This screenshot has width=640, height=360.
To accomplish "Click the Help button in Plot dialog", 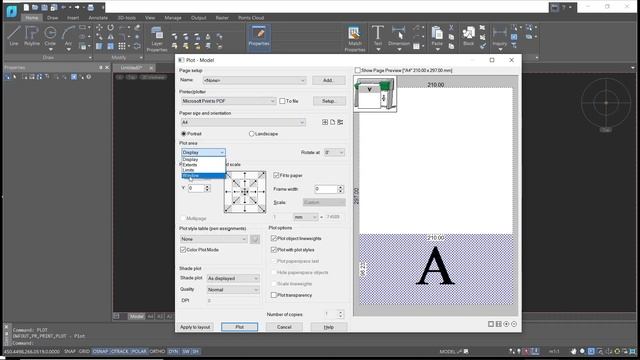I will 329,327.
